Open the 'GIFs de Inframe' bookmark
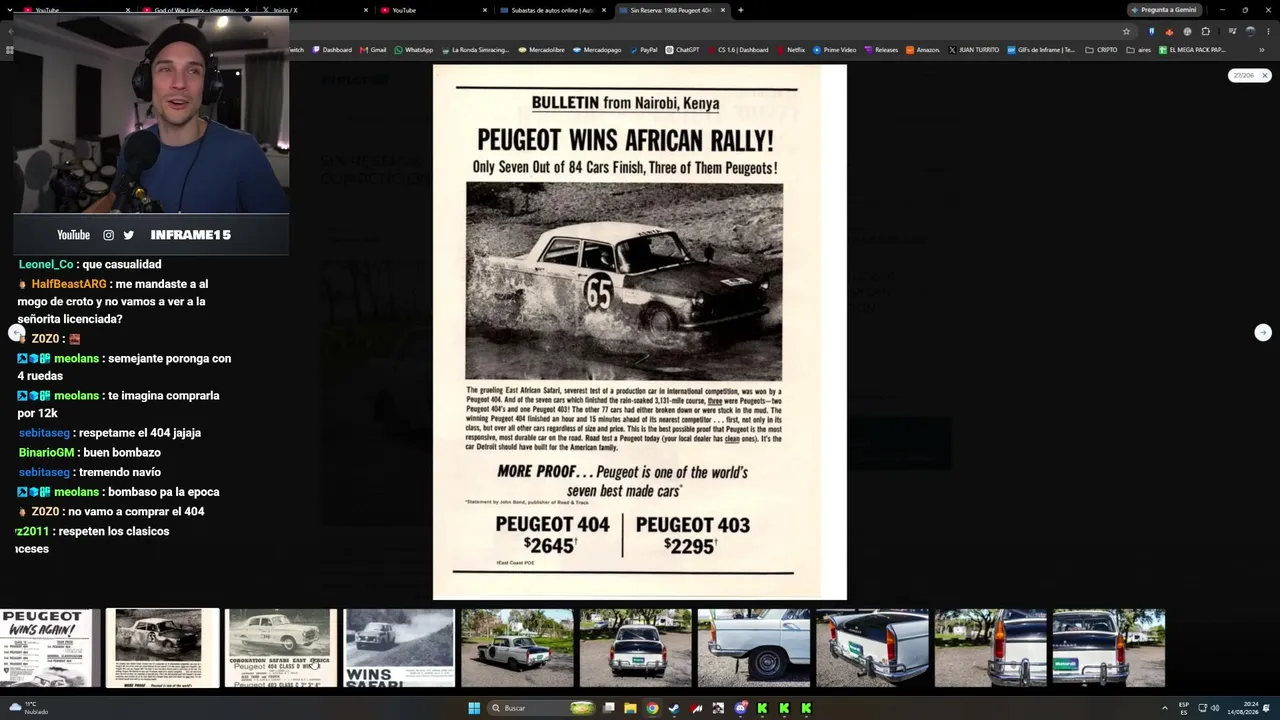This screenshot has width=1280, height=720. click(x=1041, y=50)
